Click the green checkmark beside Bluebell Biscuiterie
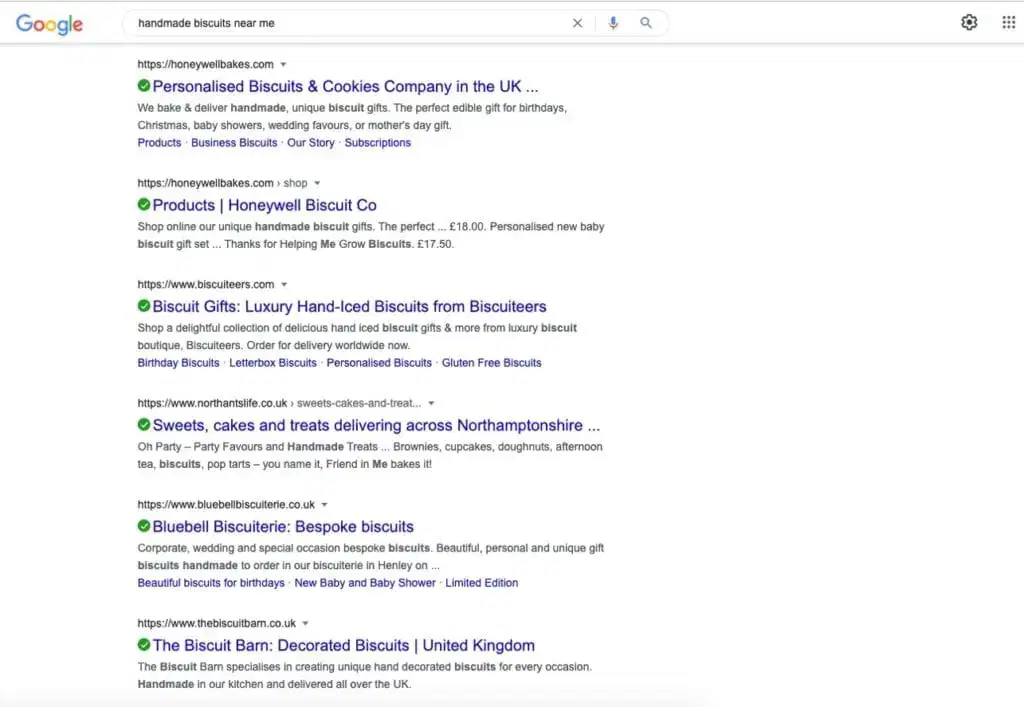Image resolution: width=1024 pixels, height=707 pixels. coord(143,526)
